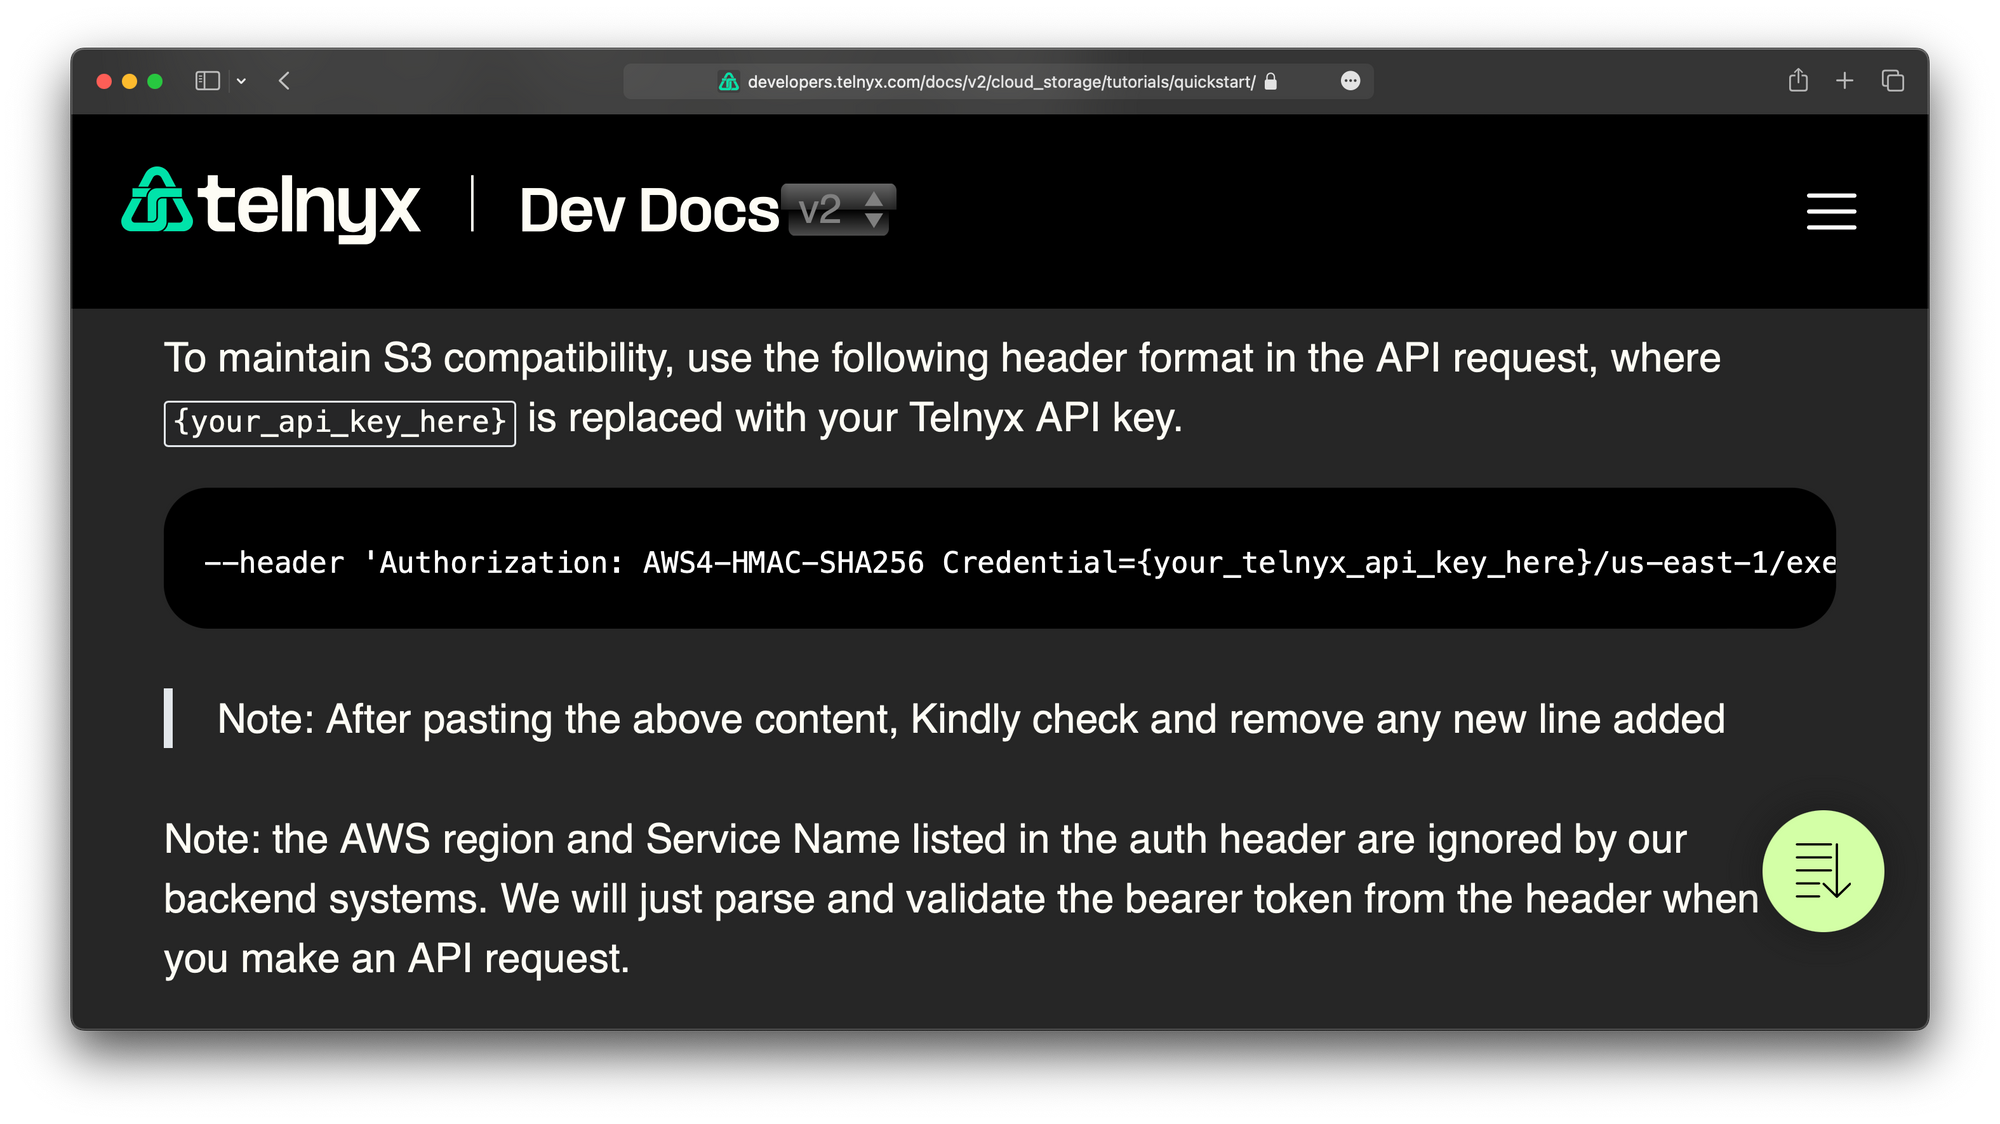Click the red close traffic light
Viewport: 2000px width, 1124px height.
[104, 81]
